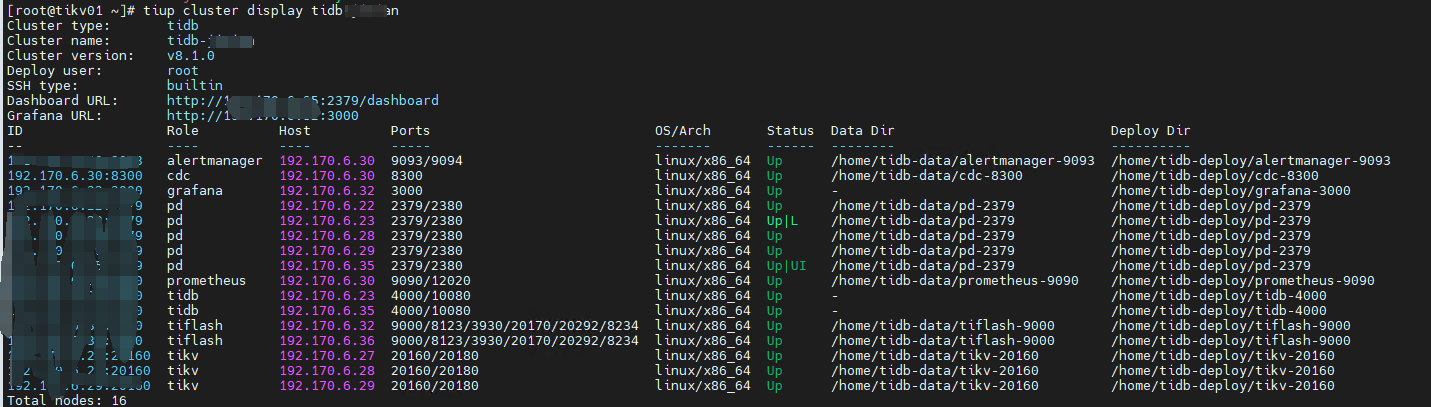Click data dir /home/tidb-data/alertmanager-9093

[x=962, y=161]
